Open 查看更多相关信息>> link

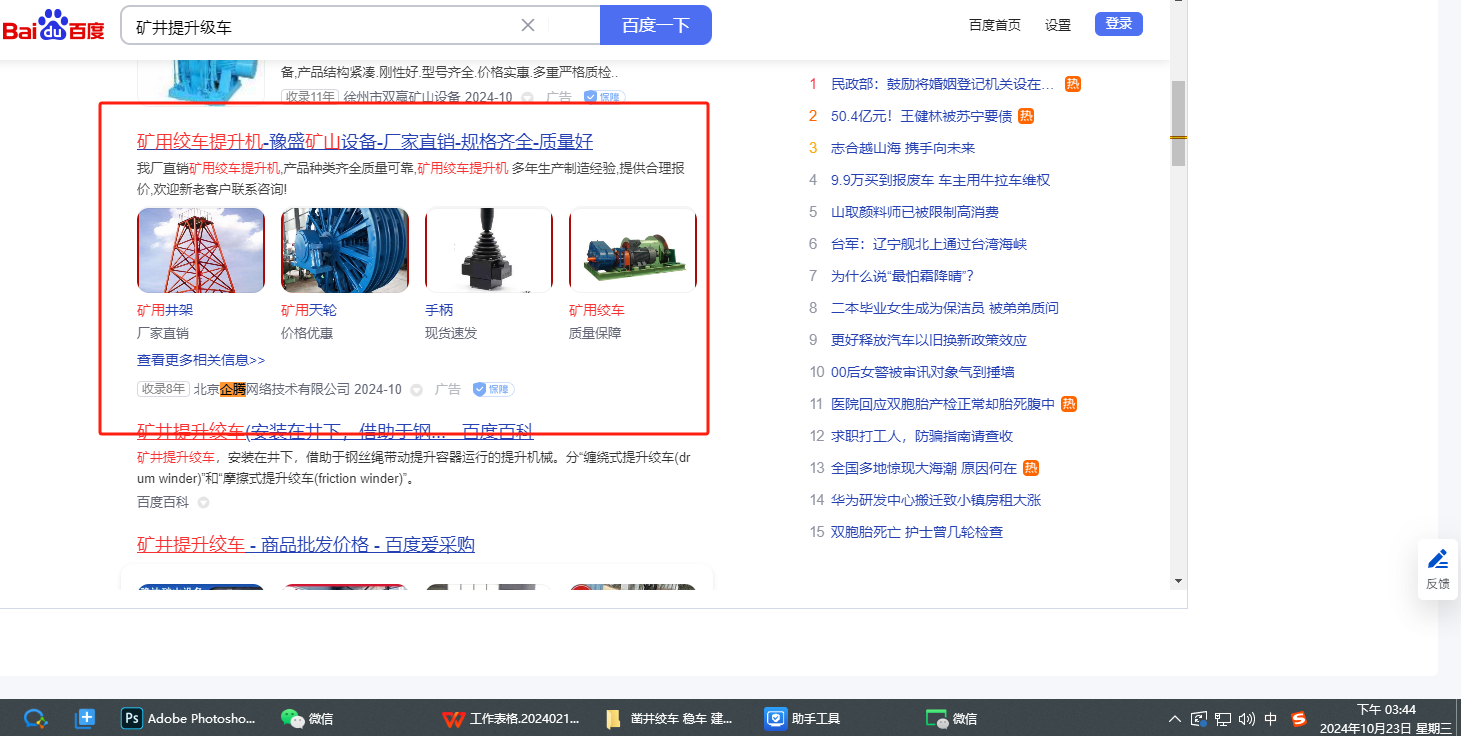click(x=201, y=360)
